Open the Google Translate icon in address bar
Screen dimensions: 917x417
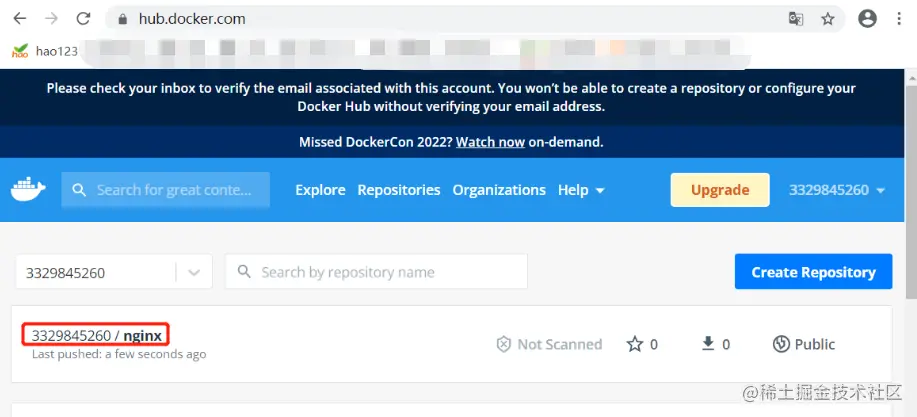point(795,19)
